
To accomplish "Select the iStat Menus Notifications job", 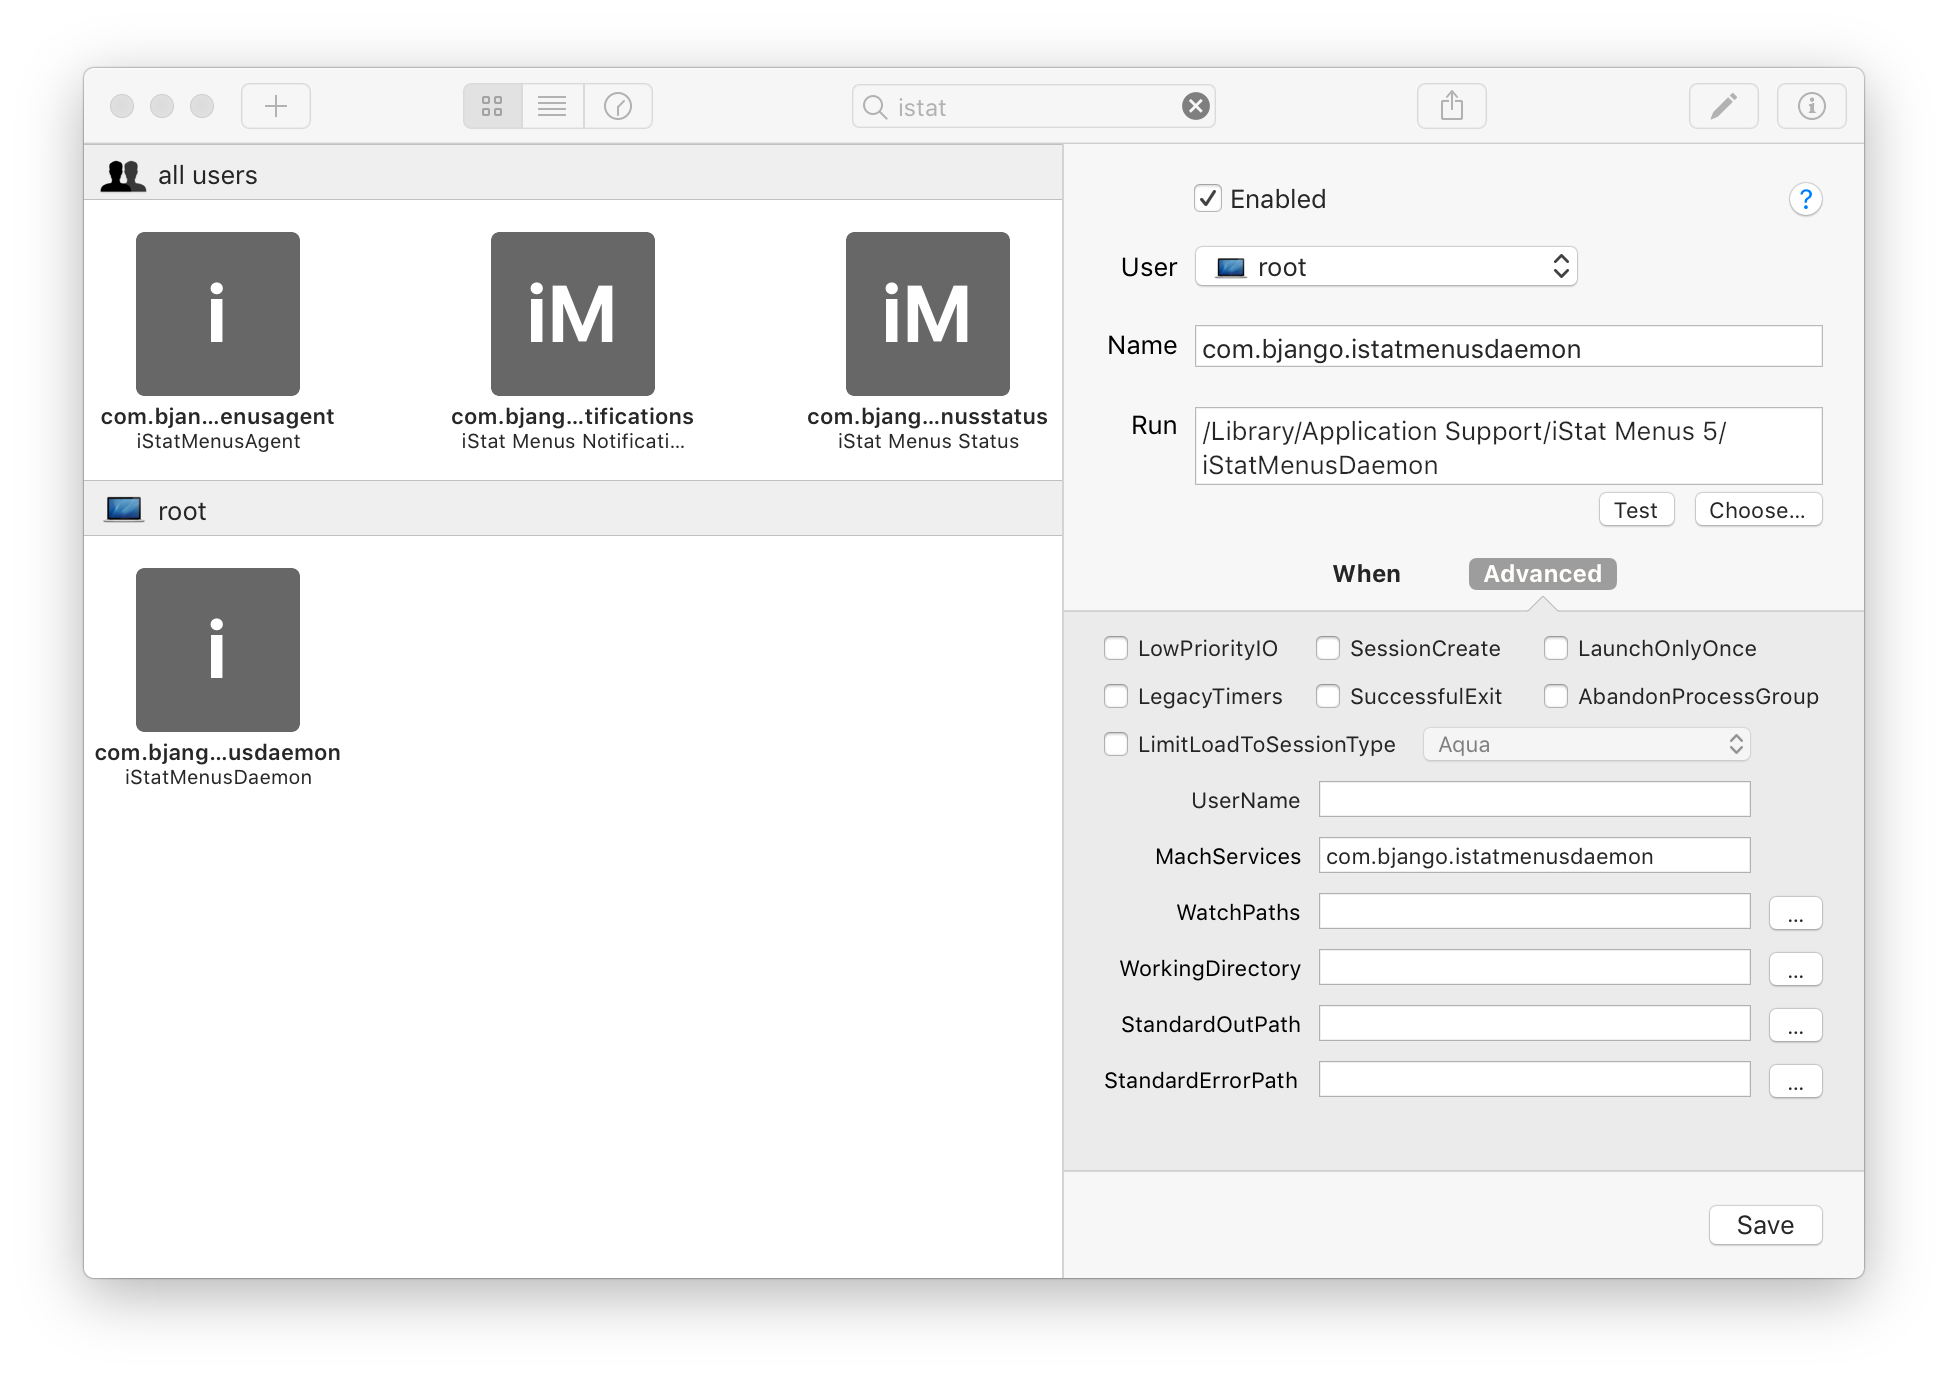I will pos(572,314).
